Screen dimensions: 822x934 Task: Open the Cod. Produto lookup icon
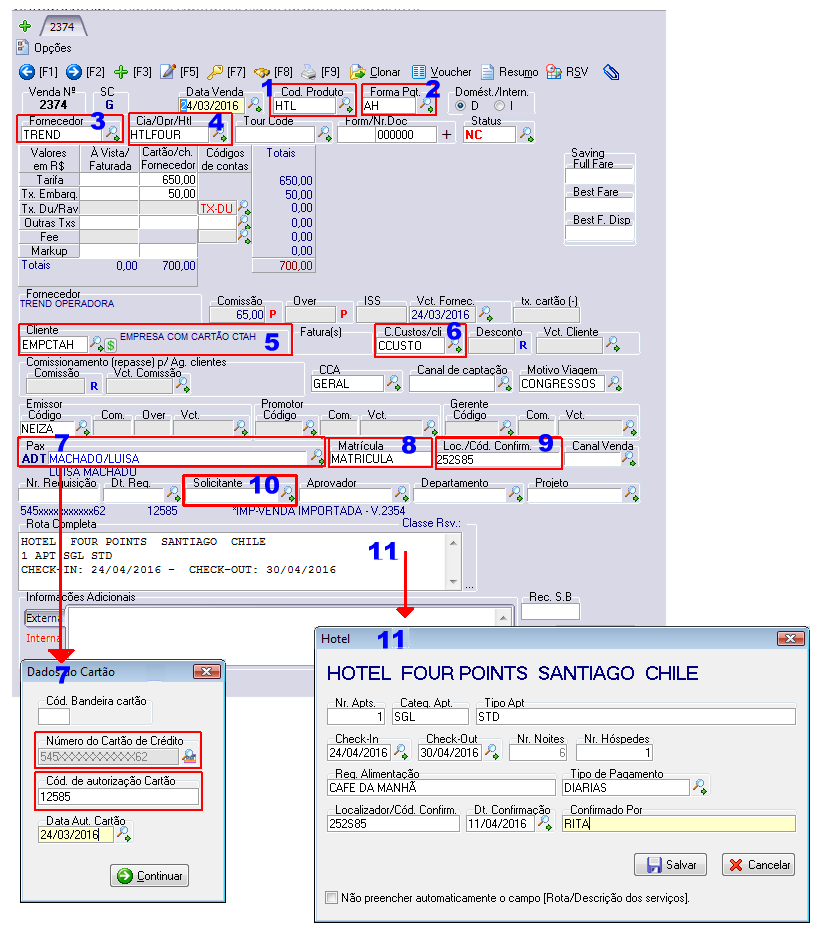point(345,104)
